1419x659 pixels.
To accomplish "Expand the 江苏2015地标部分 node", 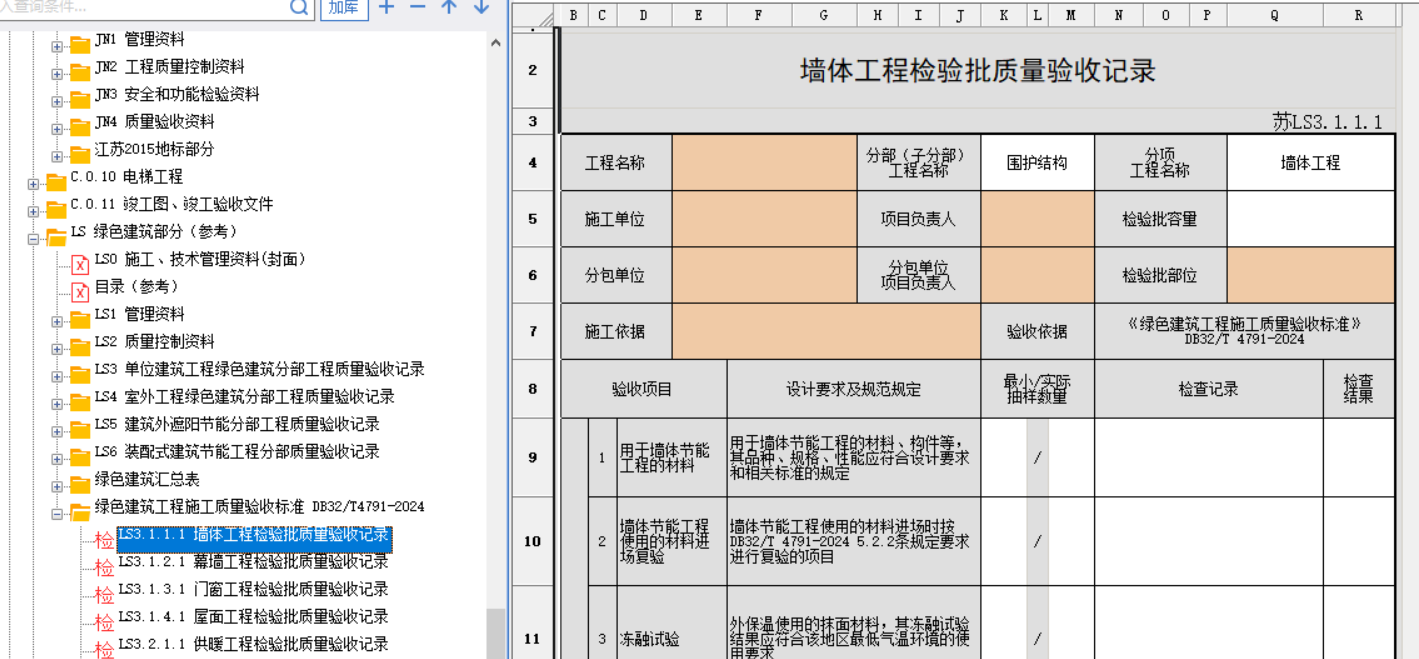I will click(57, 156).
